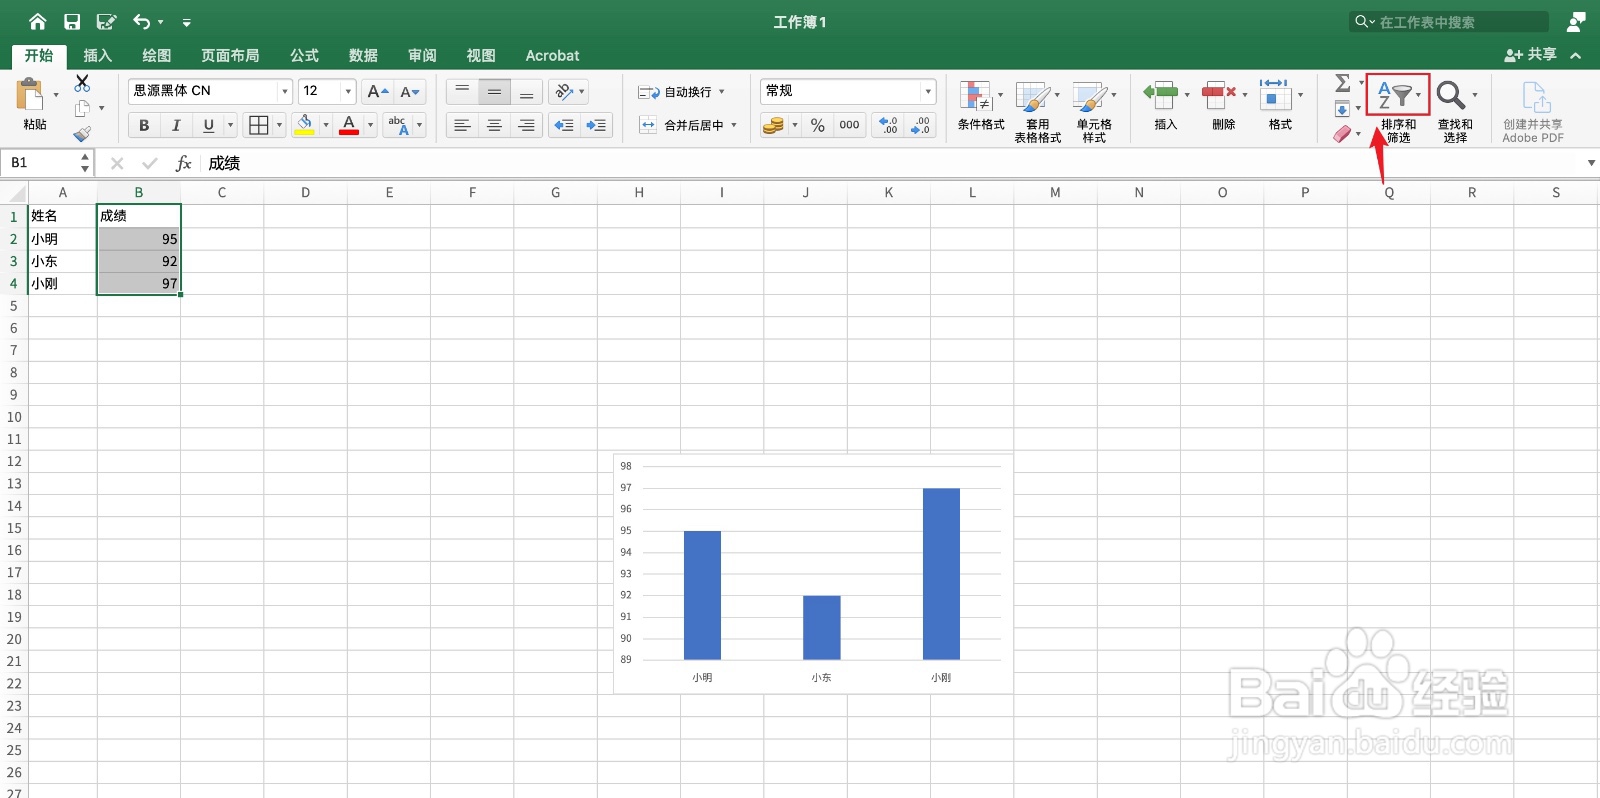This screenshot has height=798, width=1600.
Task: Toggle Underline formatting
Action: pyautogui.click(x=208, y=125)
